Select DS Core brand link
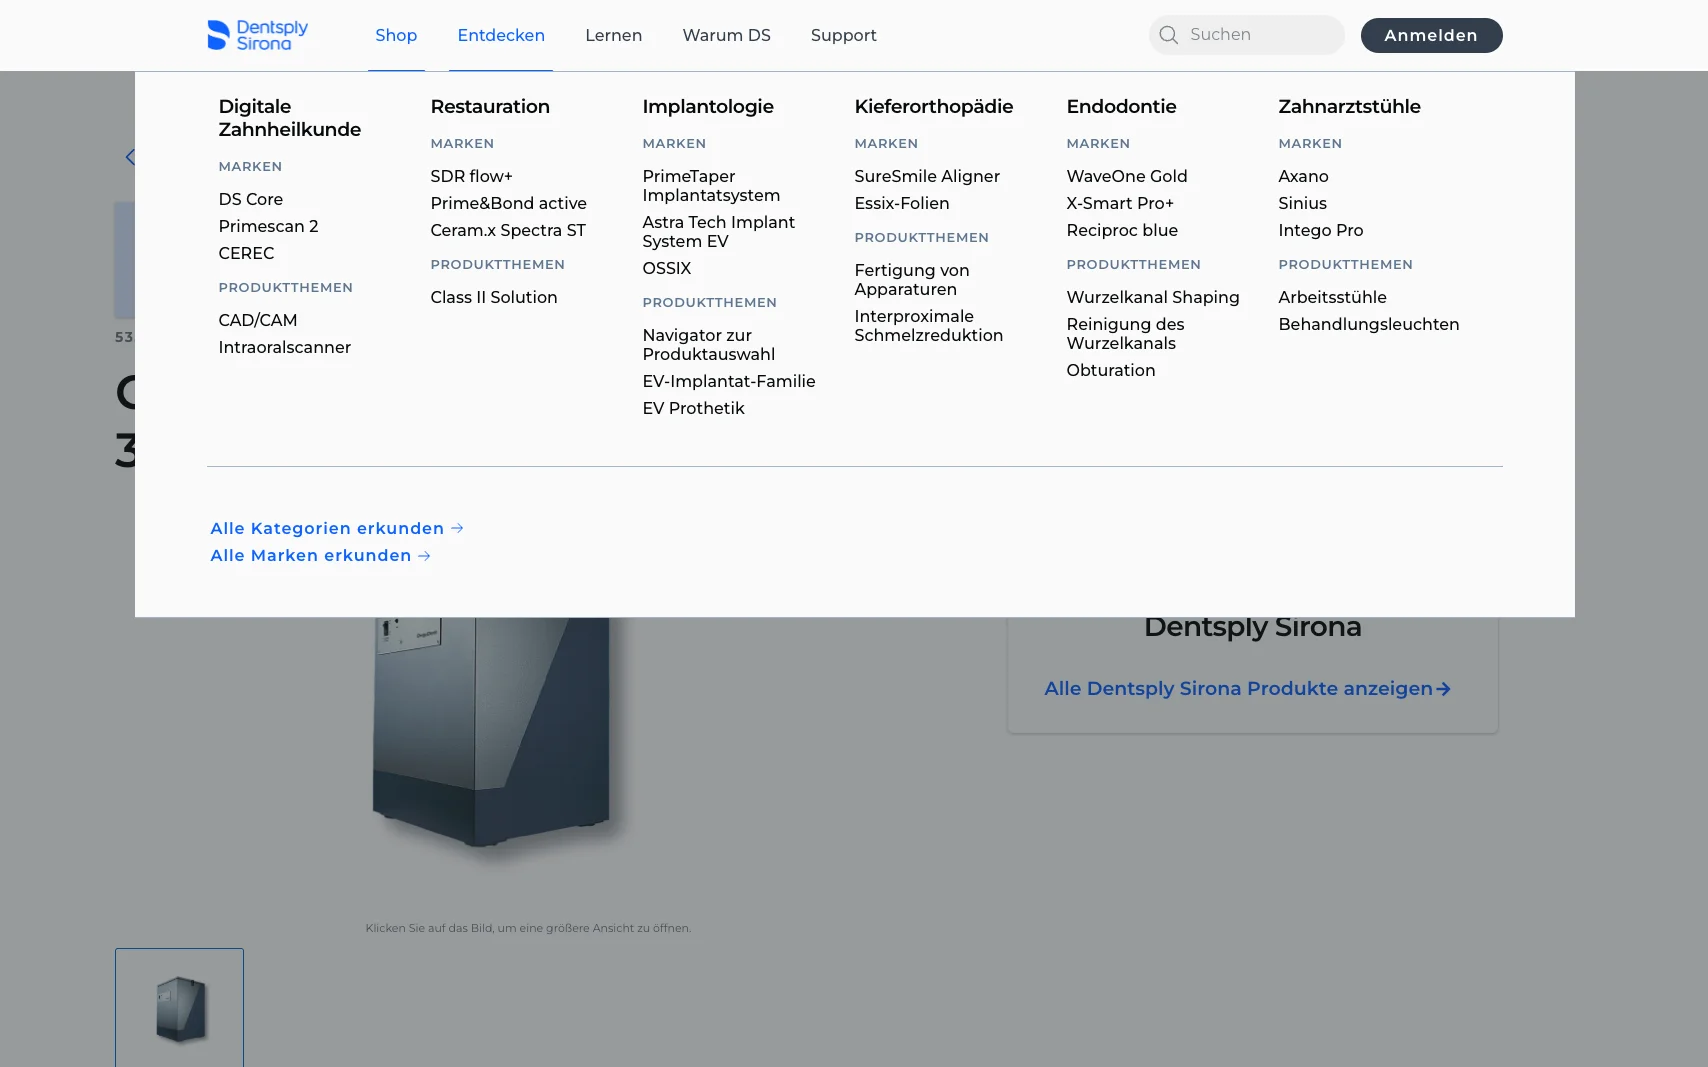Screen dimensions: 1708x1067 251,199
